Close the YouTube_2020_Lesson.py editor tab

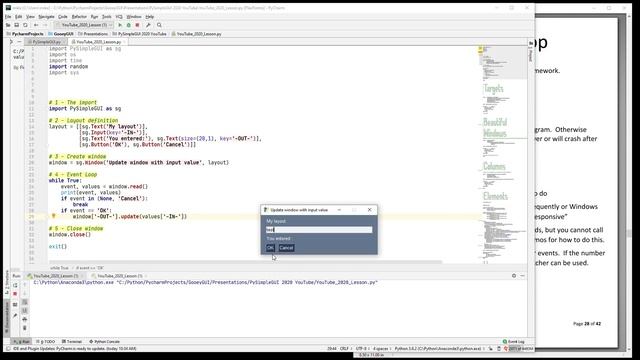[124, 42]
